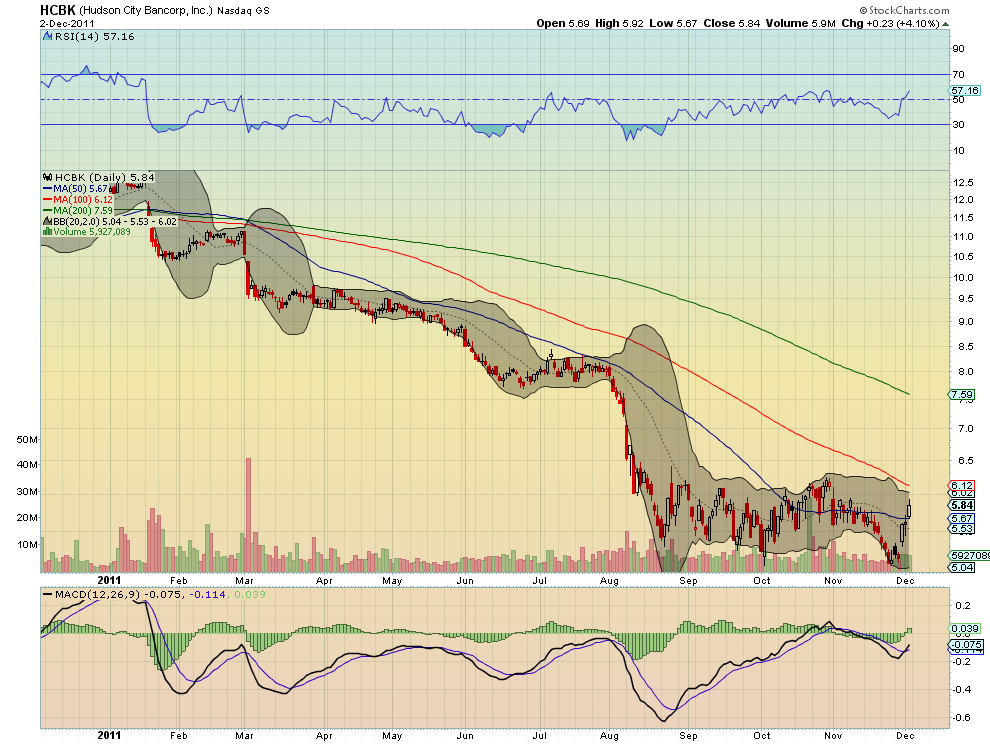The width and height of the screenshot is (990, 744).
Task: Click the Sep label under MACD panel
Action: coord(688,736)
